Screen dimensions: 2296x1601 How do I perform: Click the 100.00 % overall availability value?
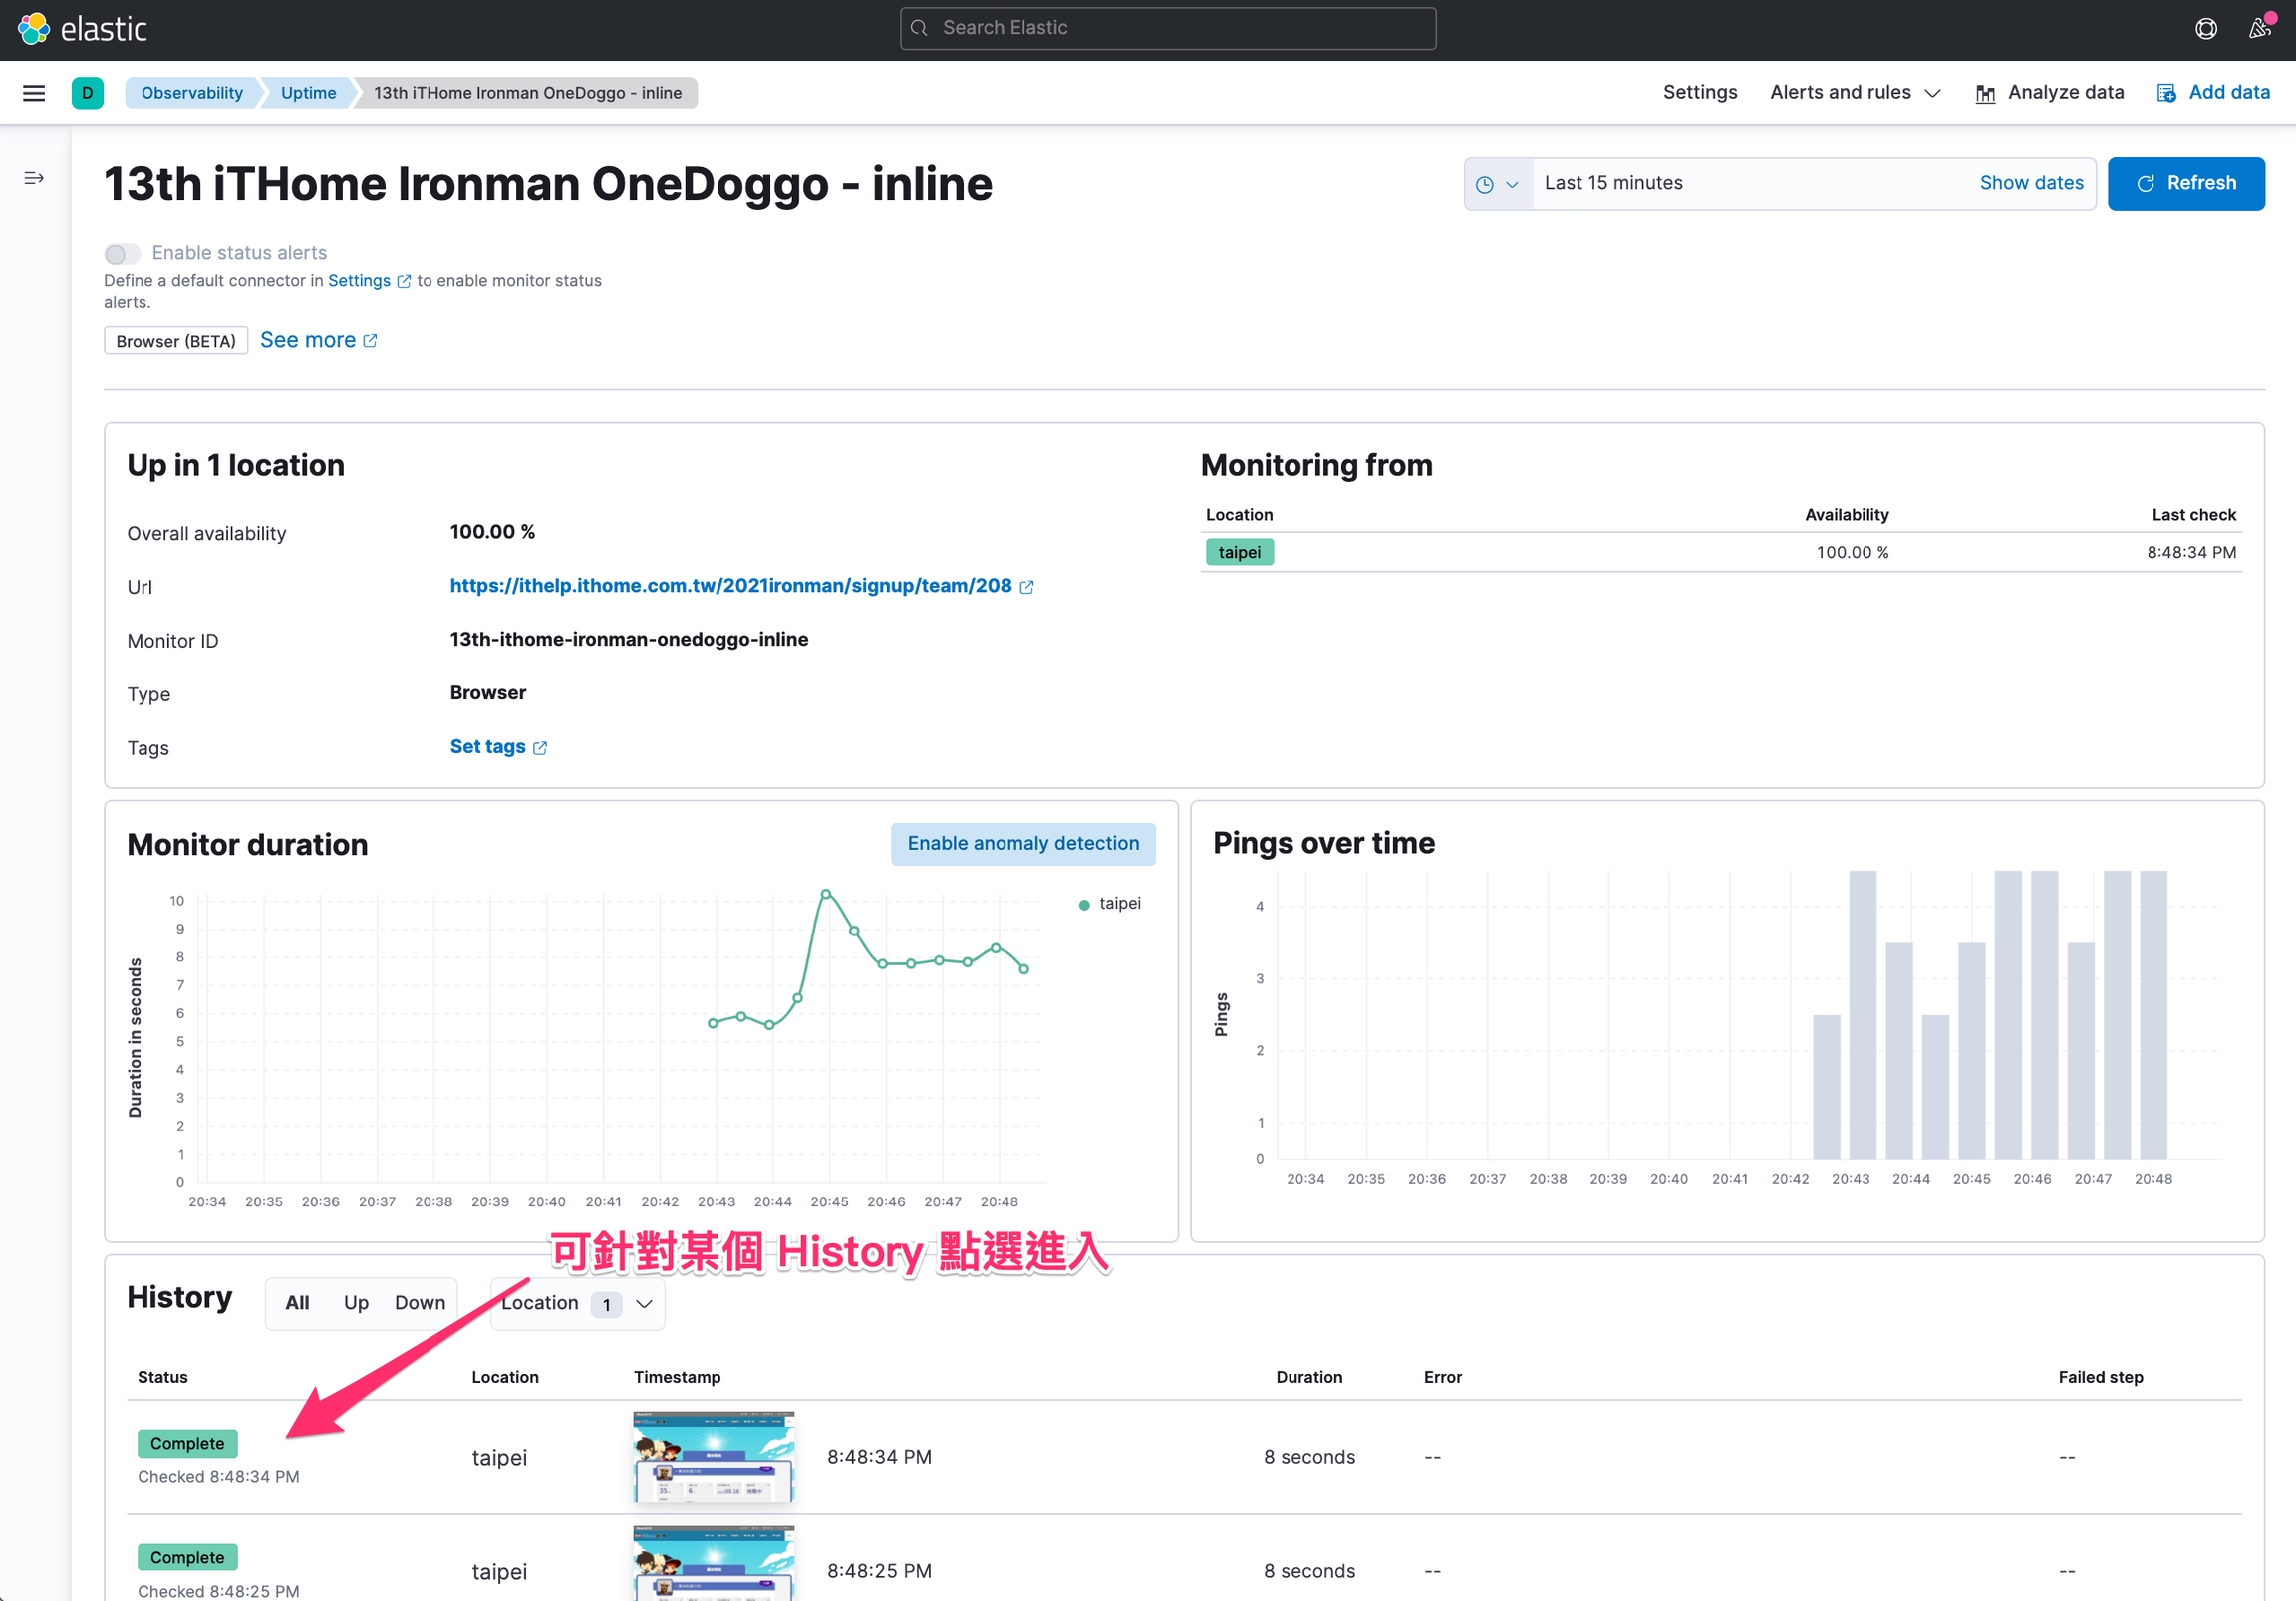click(492, 532)
